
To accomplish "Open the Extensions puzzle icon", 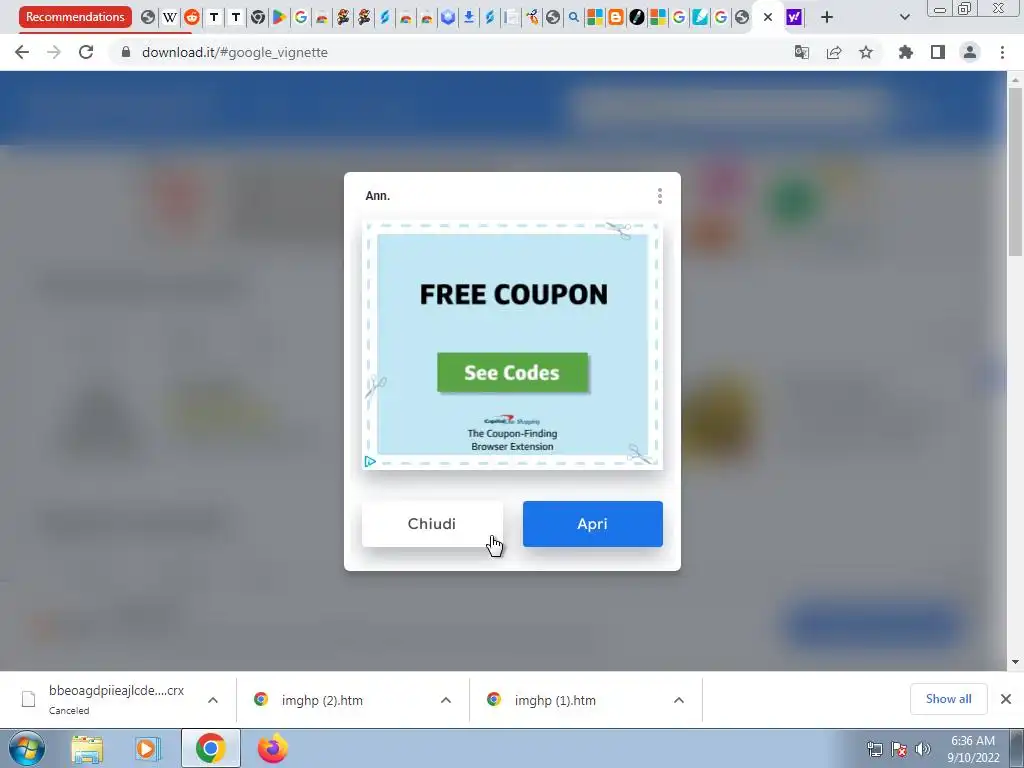I will (906, 52).
